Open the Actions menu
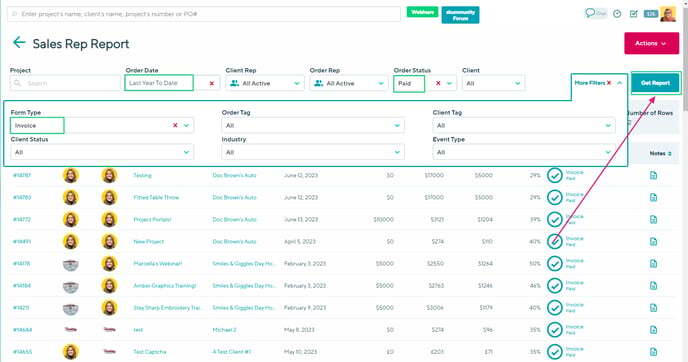This screenshot has width=688, height=362. [651, 43]
